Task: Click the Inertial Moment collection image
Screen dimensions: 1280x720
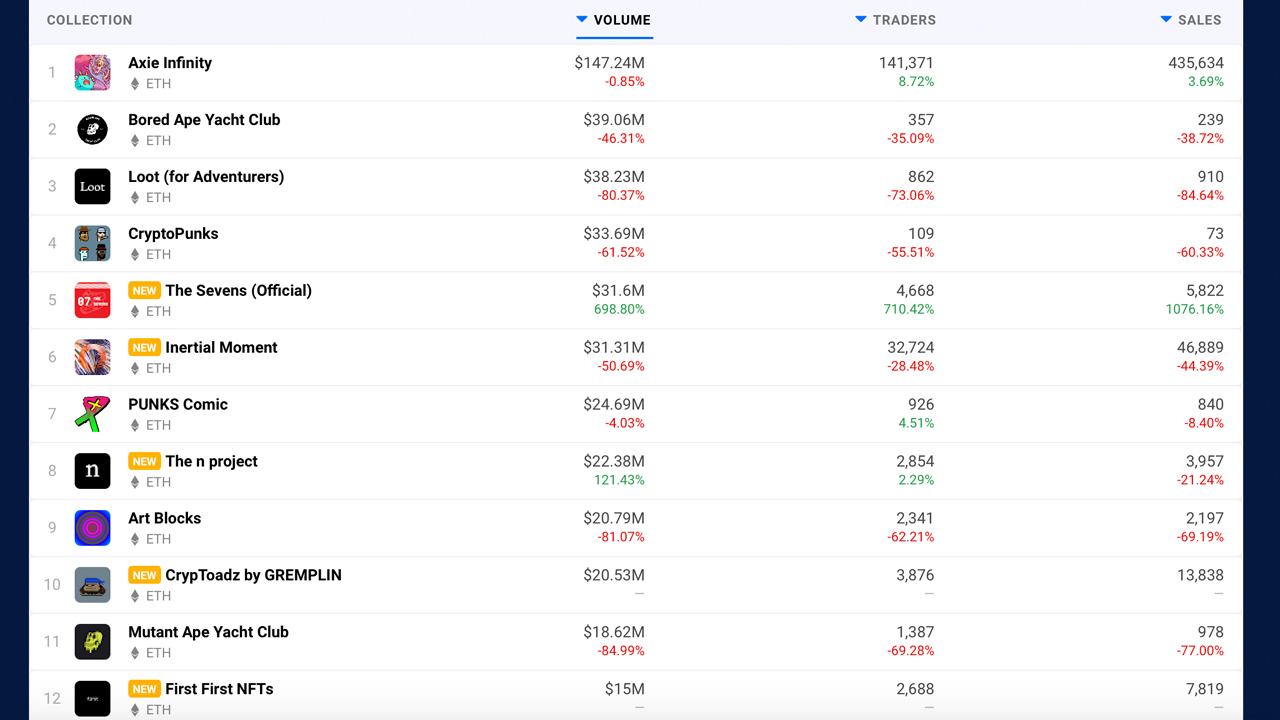Action: 92,358
